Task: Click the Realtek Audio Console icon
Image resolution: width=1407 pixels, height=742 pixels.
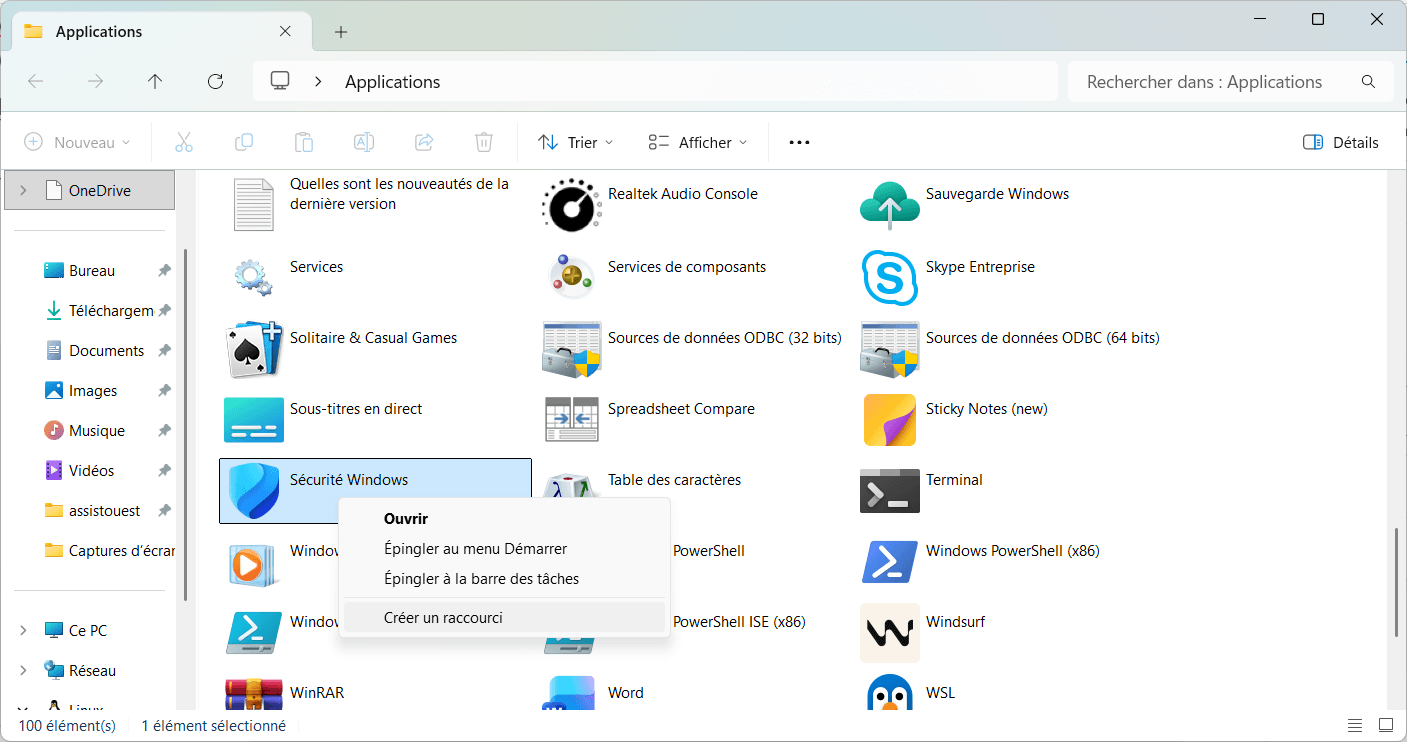Action: click(572, 204)
